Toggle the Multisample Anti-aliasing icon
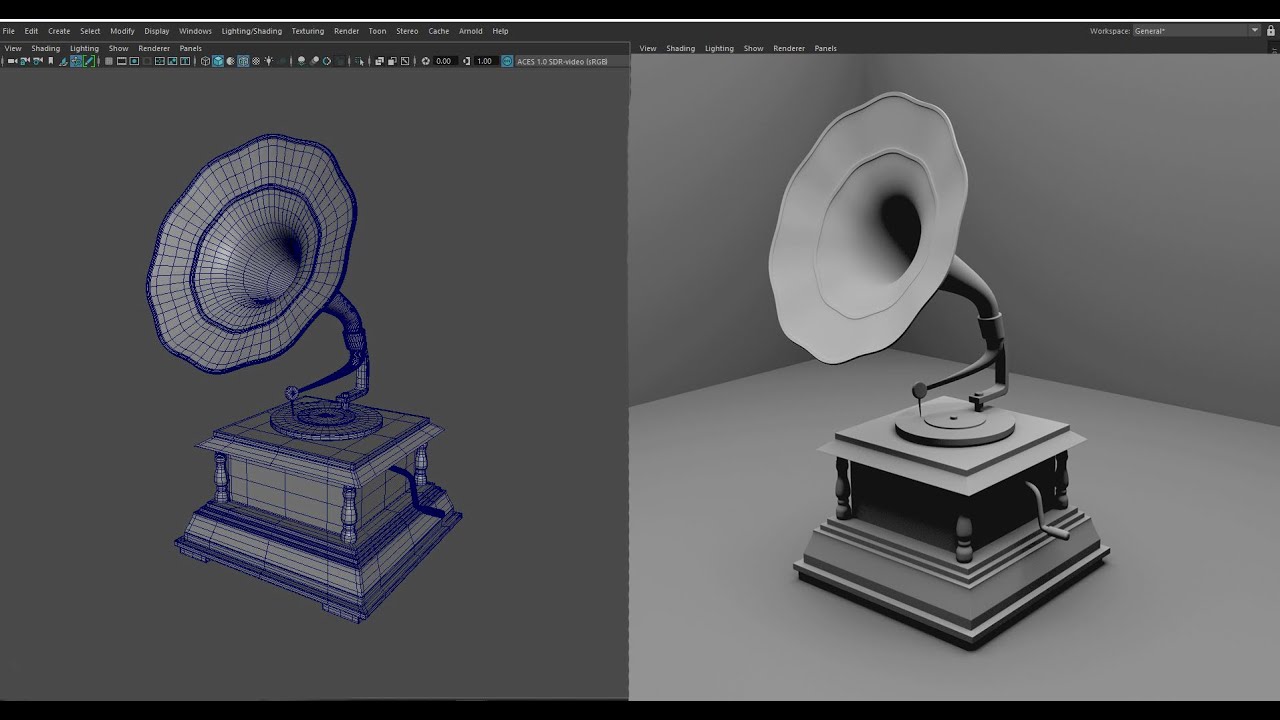Viewport: 1280px width, 720px height. (x=327, y=61)
